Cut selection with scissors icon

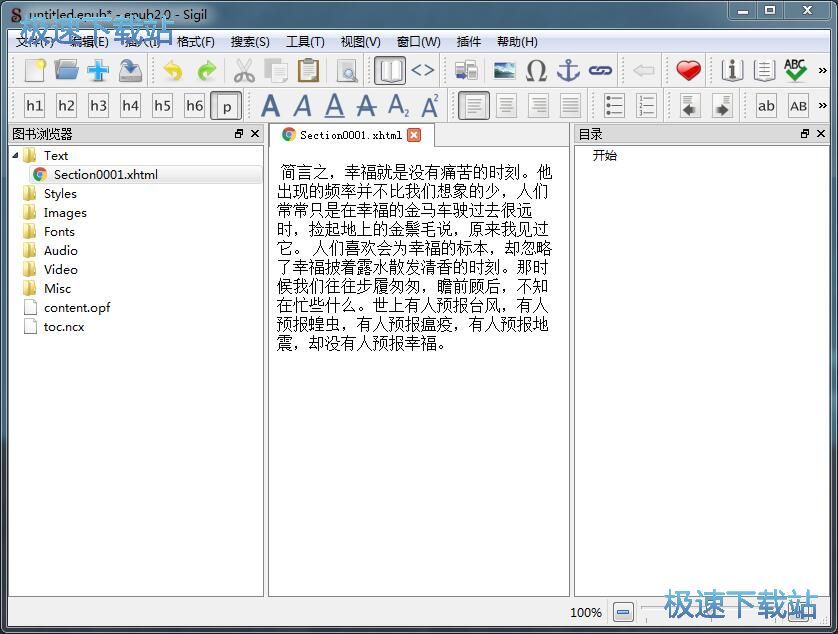(244, 70)
